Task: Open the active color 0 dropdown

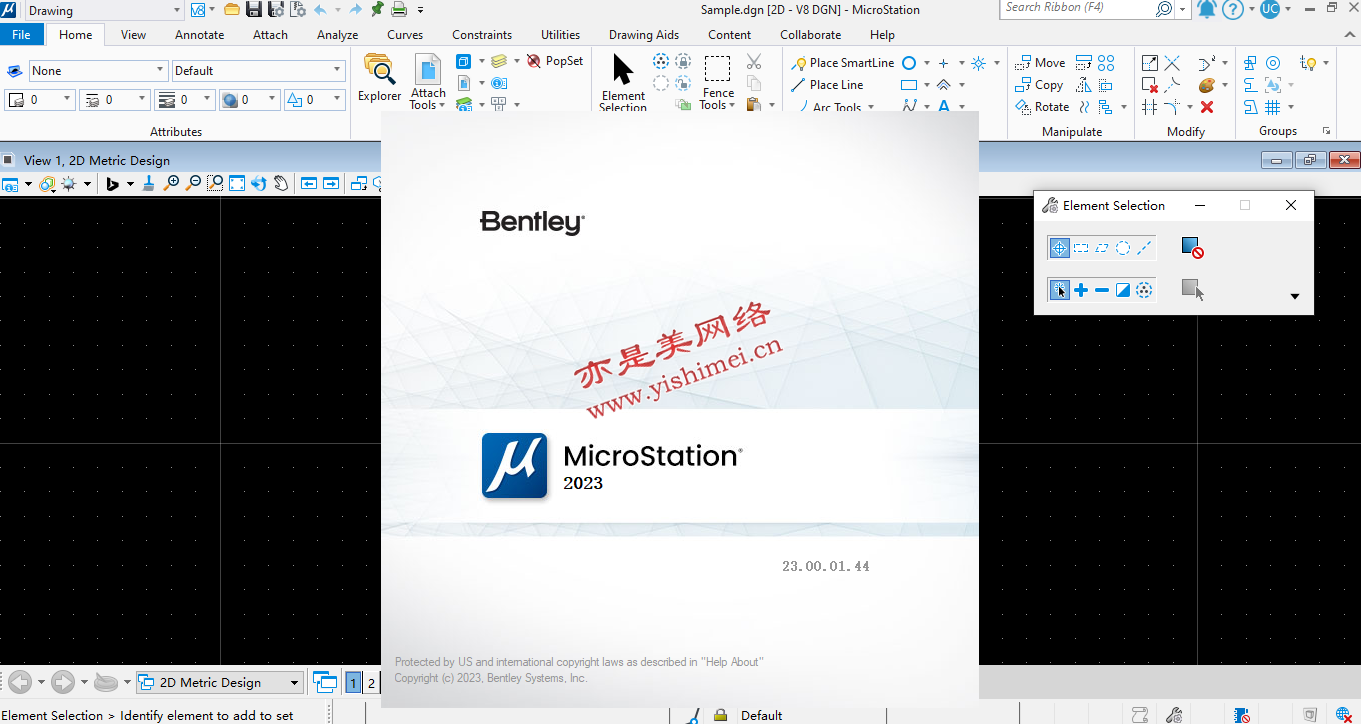Action: click(67, 99)
